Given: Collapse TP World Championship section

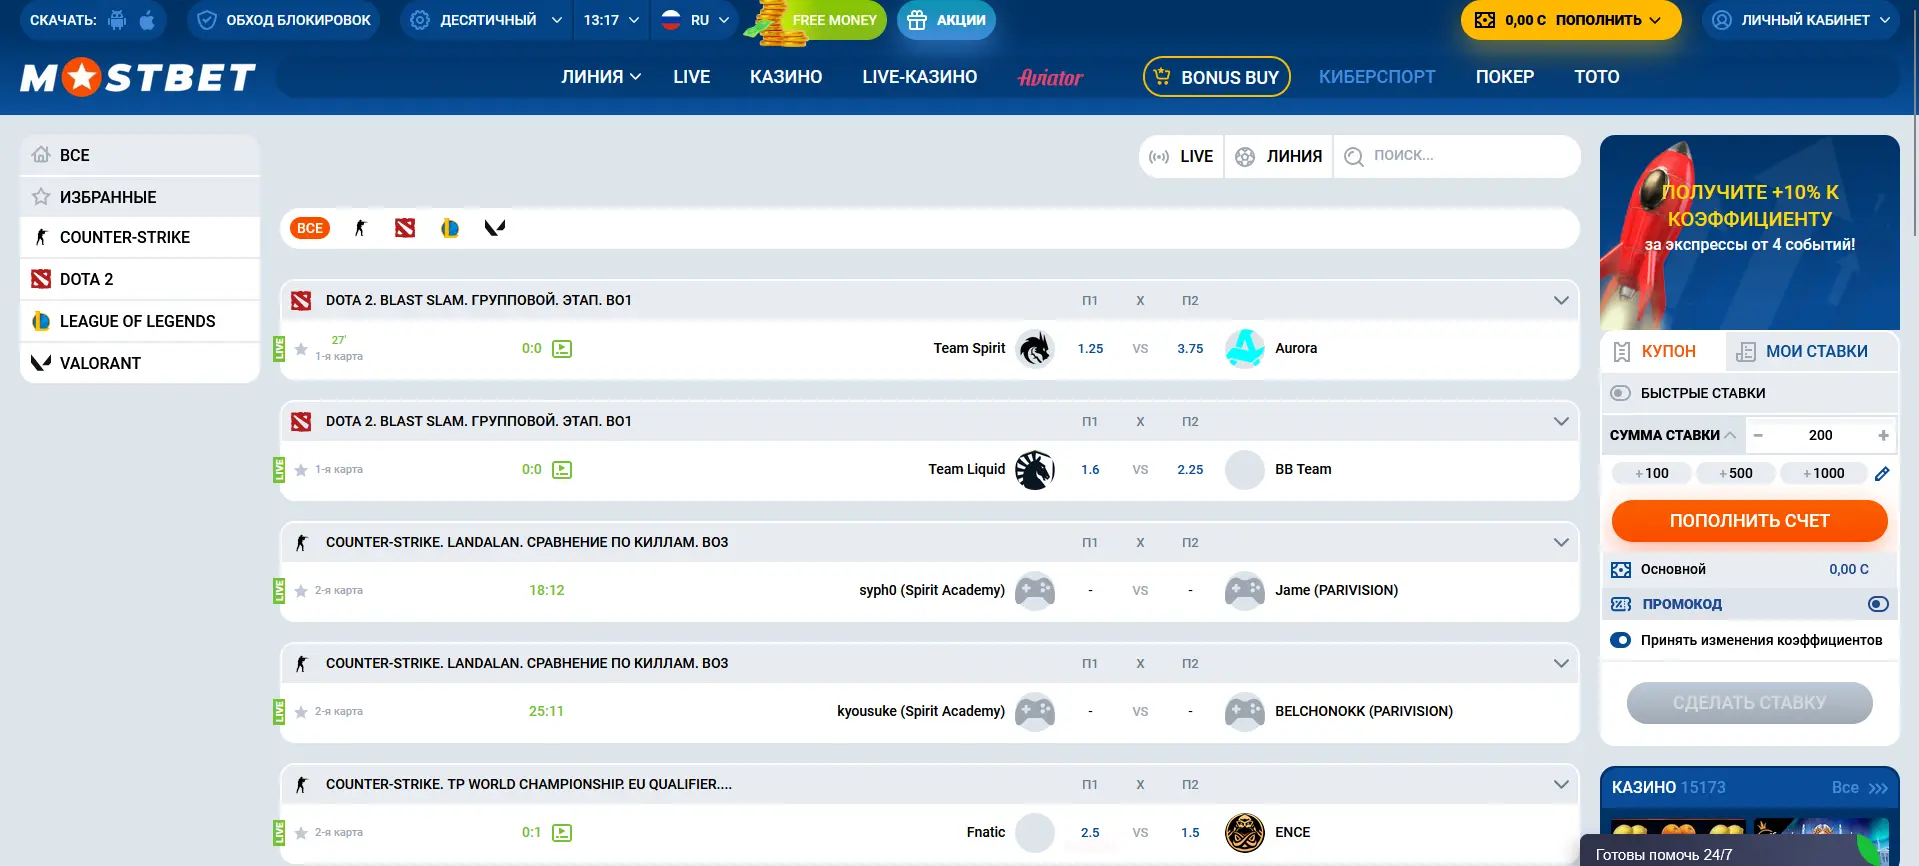Looking at the screenshot, I should [1561, 785].
